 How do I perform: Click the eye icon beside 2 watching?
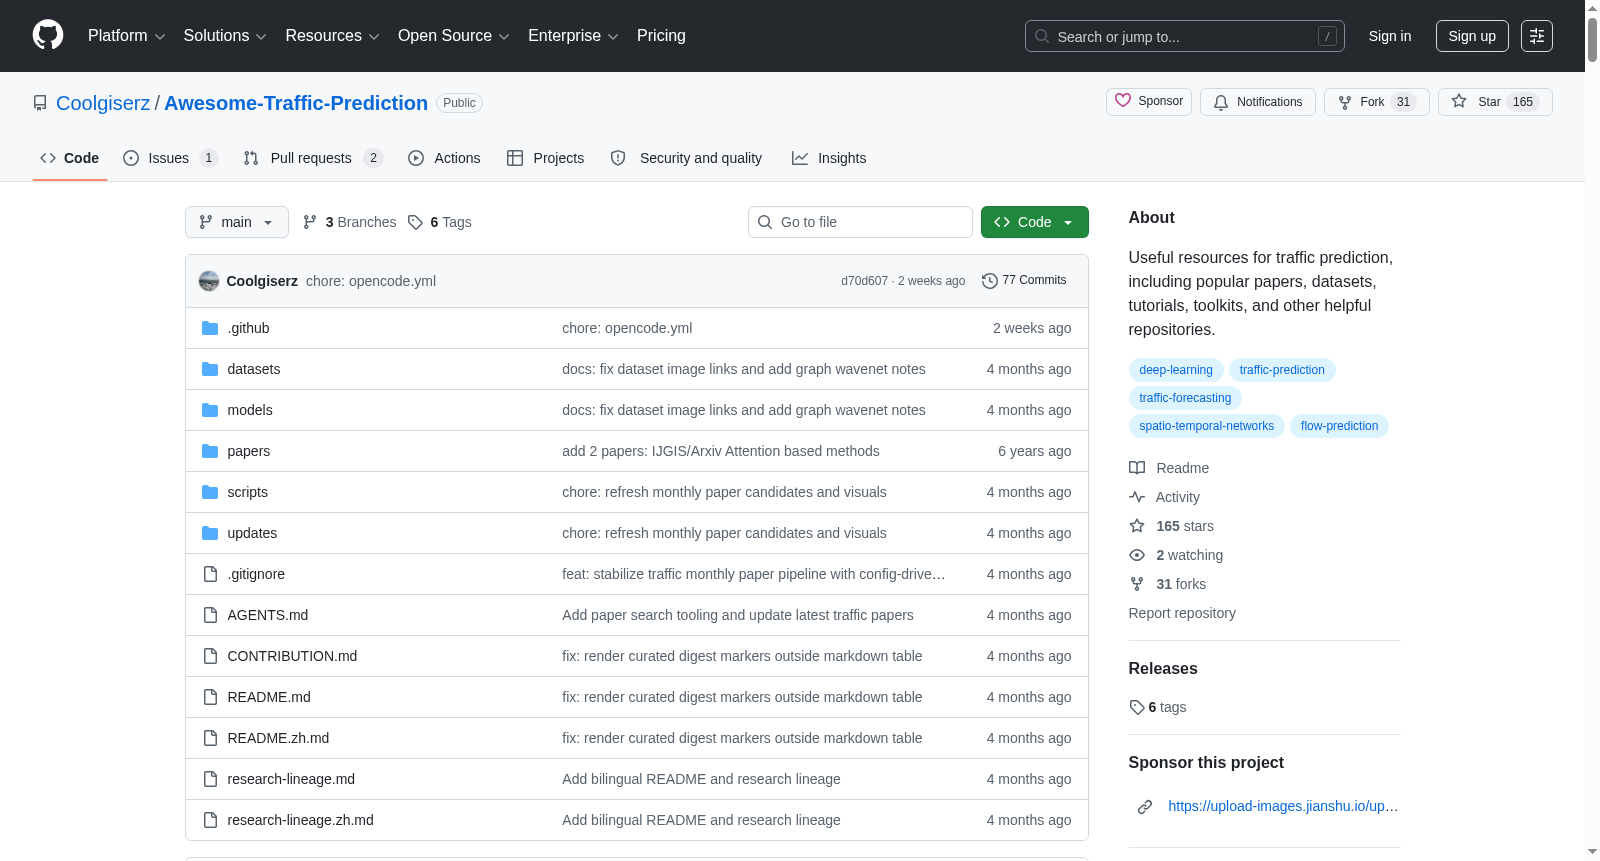1137,555
